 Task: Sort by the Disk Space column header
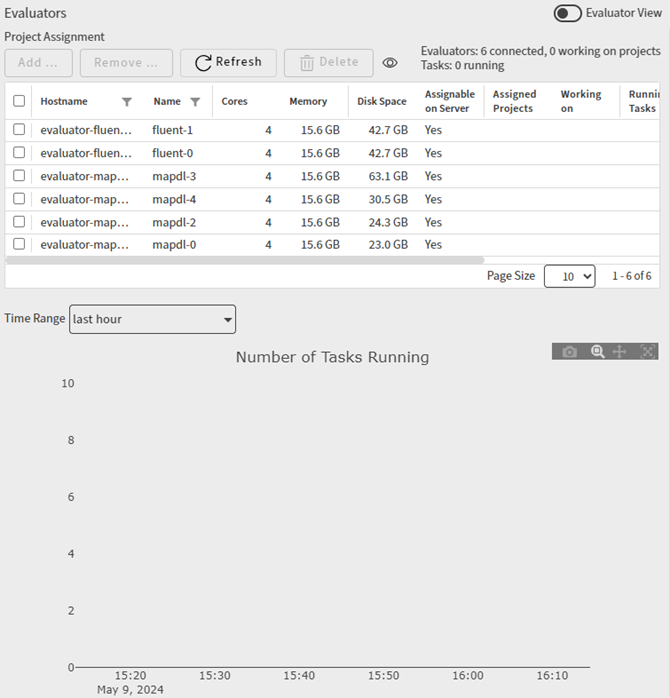tap(382, 101)
